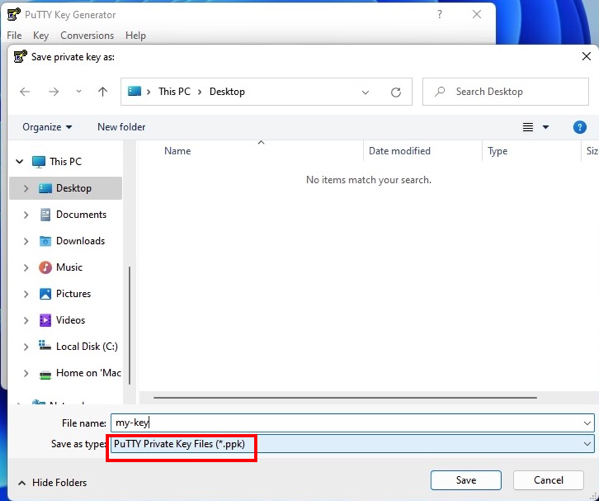Open the address bar history dropdown
The height and width of the screenshot is (501, 599).
tap(365, 92)
